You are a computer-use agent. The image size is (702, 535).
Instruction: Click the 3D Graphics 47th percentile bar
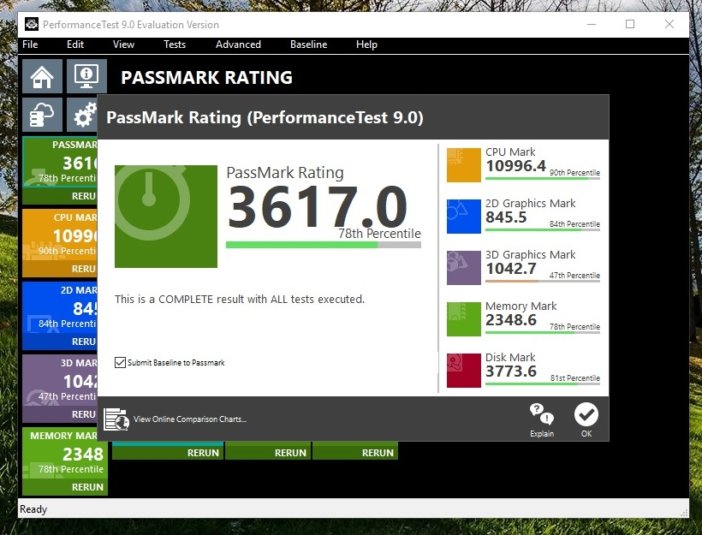(543, 281)
